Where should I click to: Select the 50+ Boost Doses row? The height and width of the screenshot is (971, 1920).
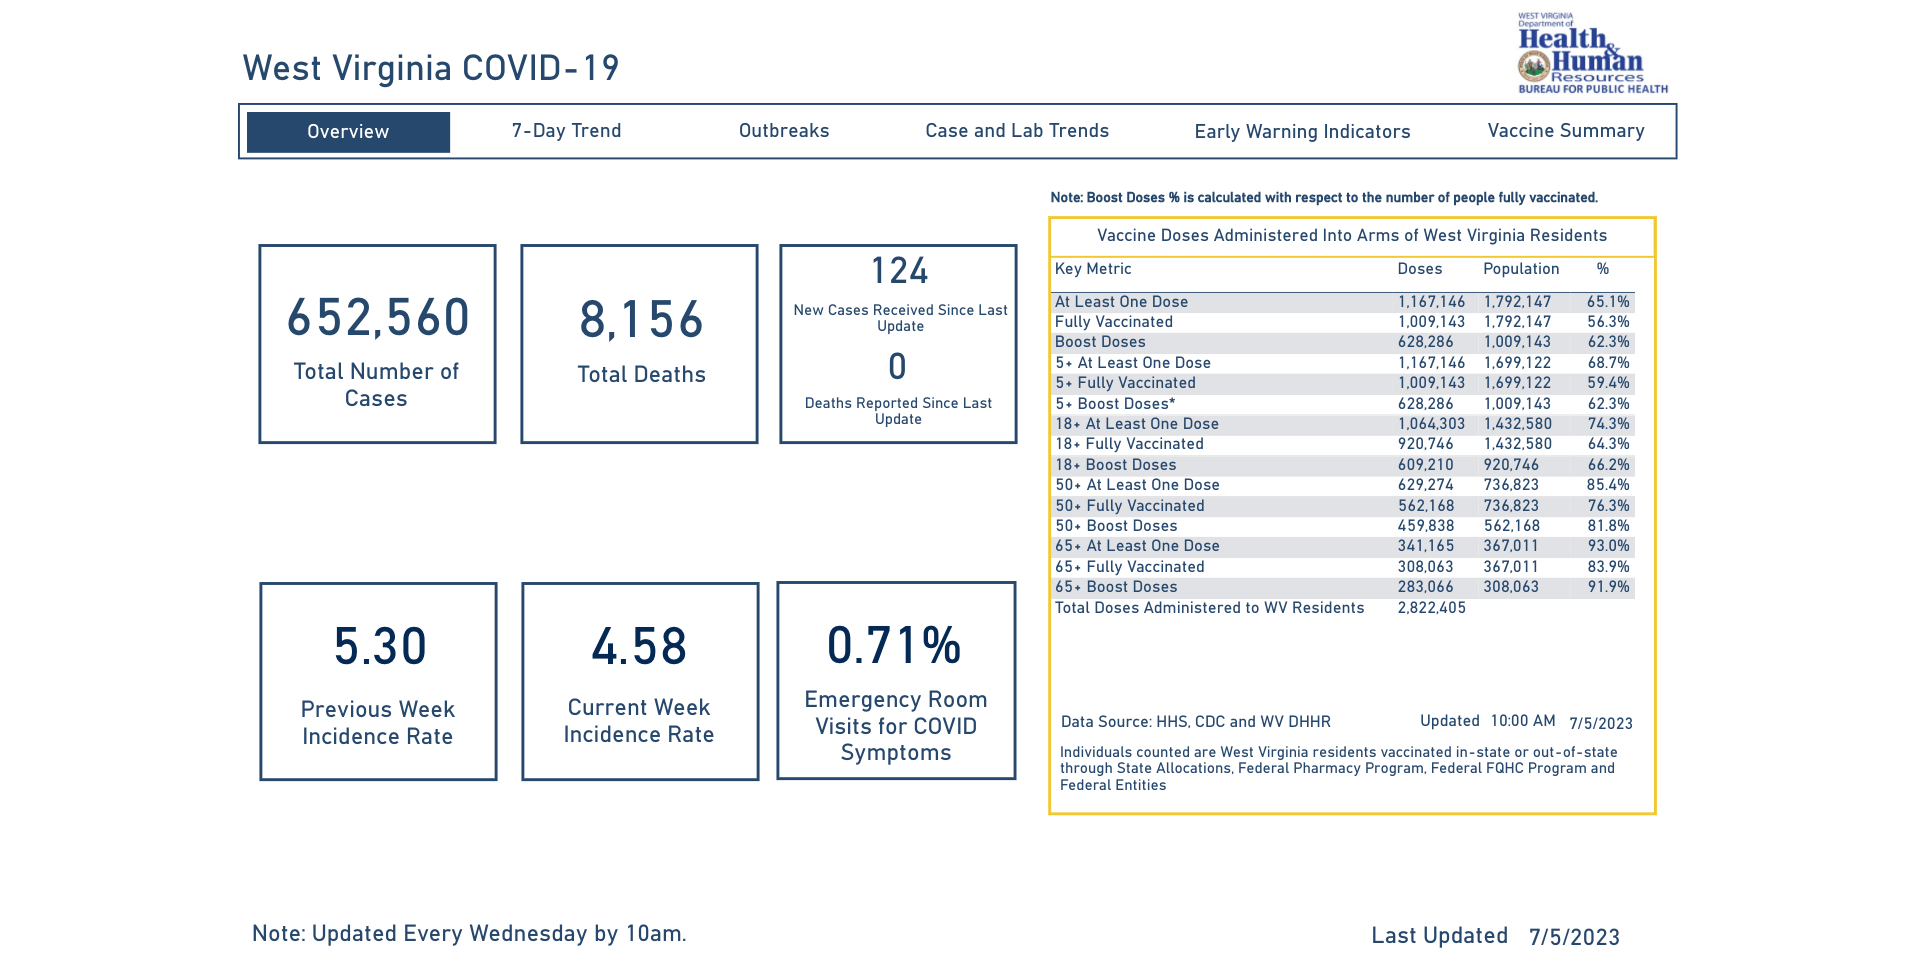click(1343, 526)
